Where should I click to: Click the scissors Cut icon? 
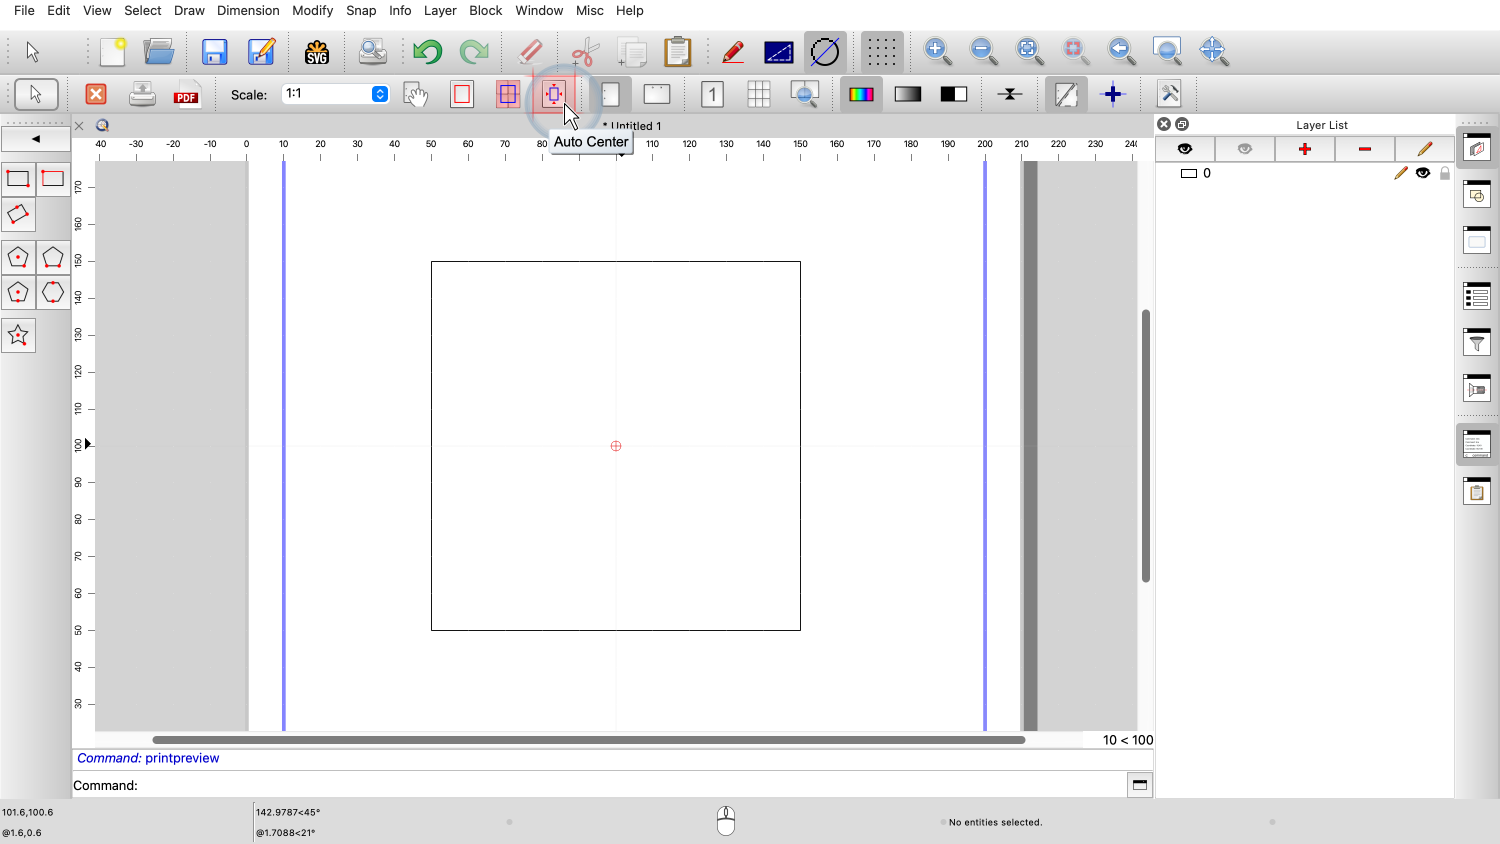click(x=585, y=52)
